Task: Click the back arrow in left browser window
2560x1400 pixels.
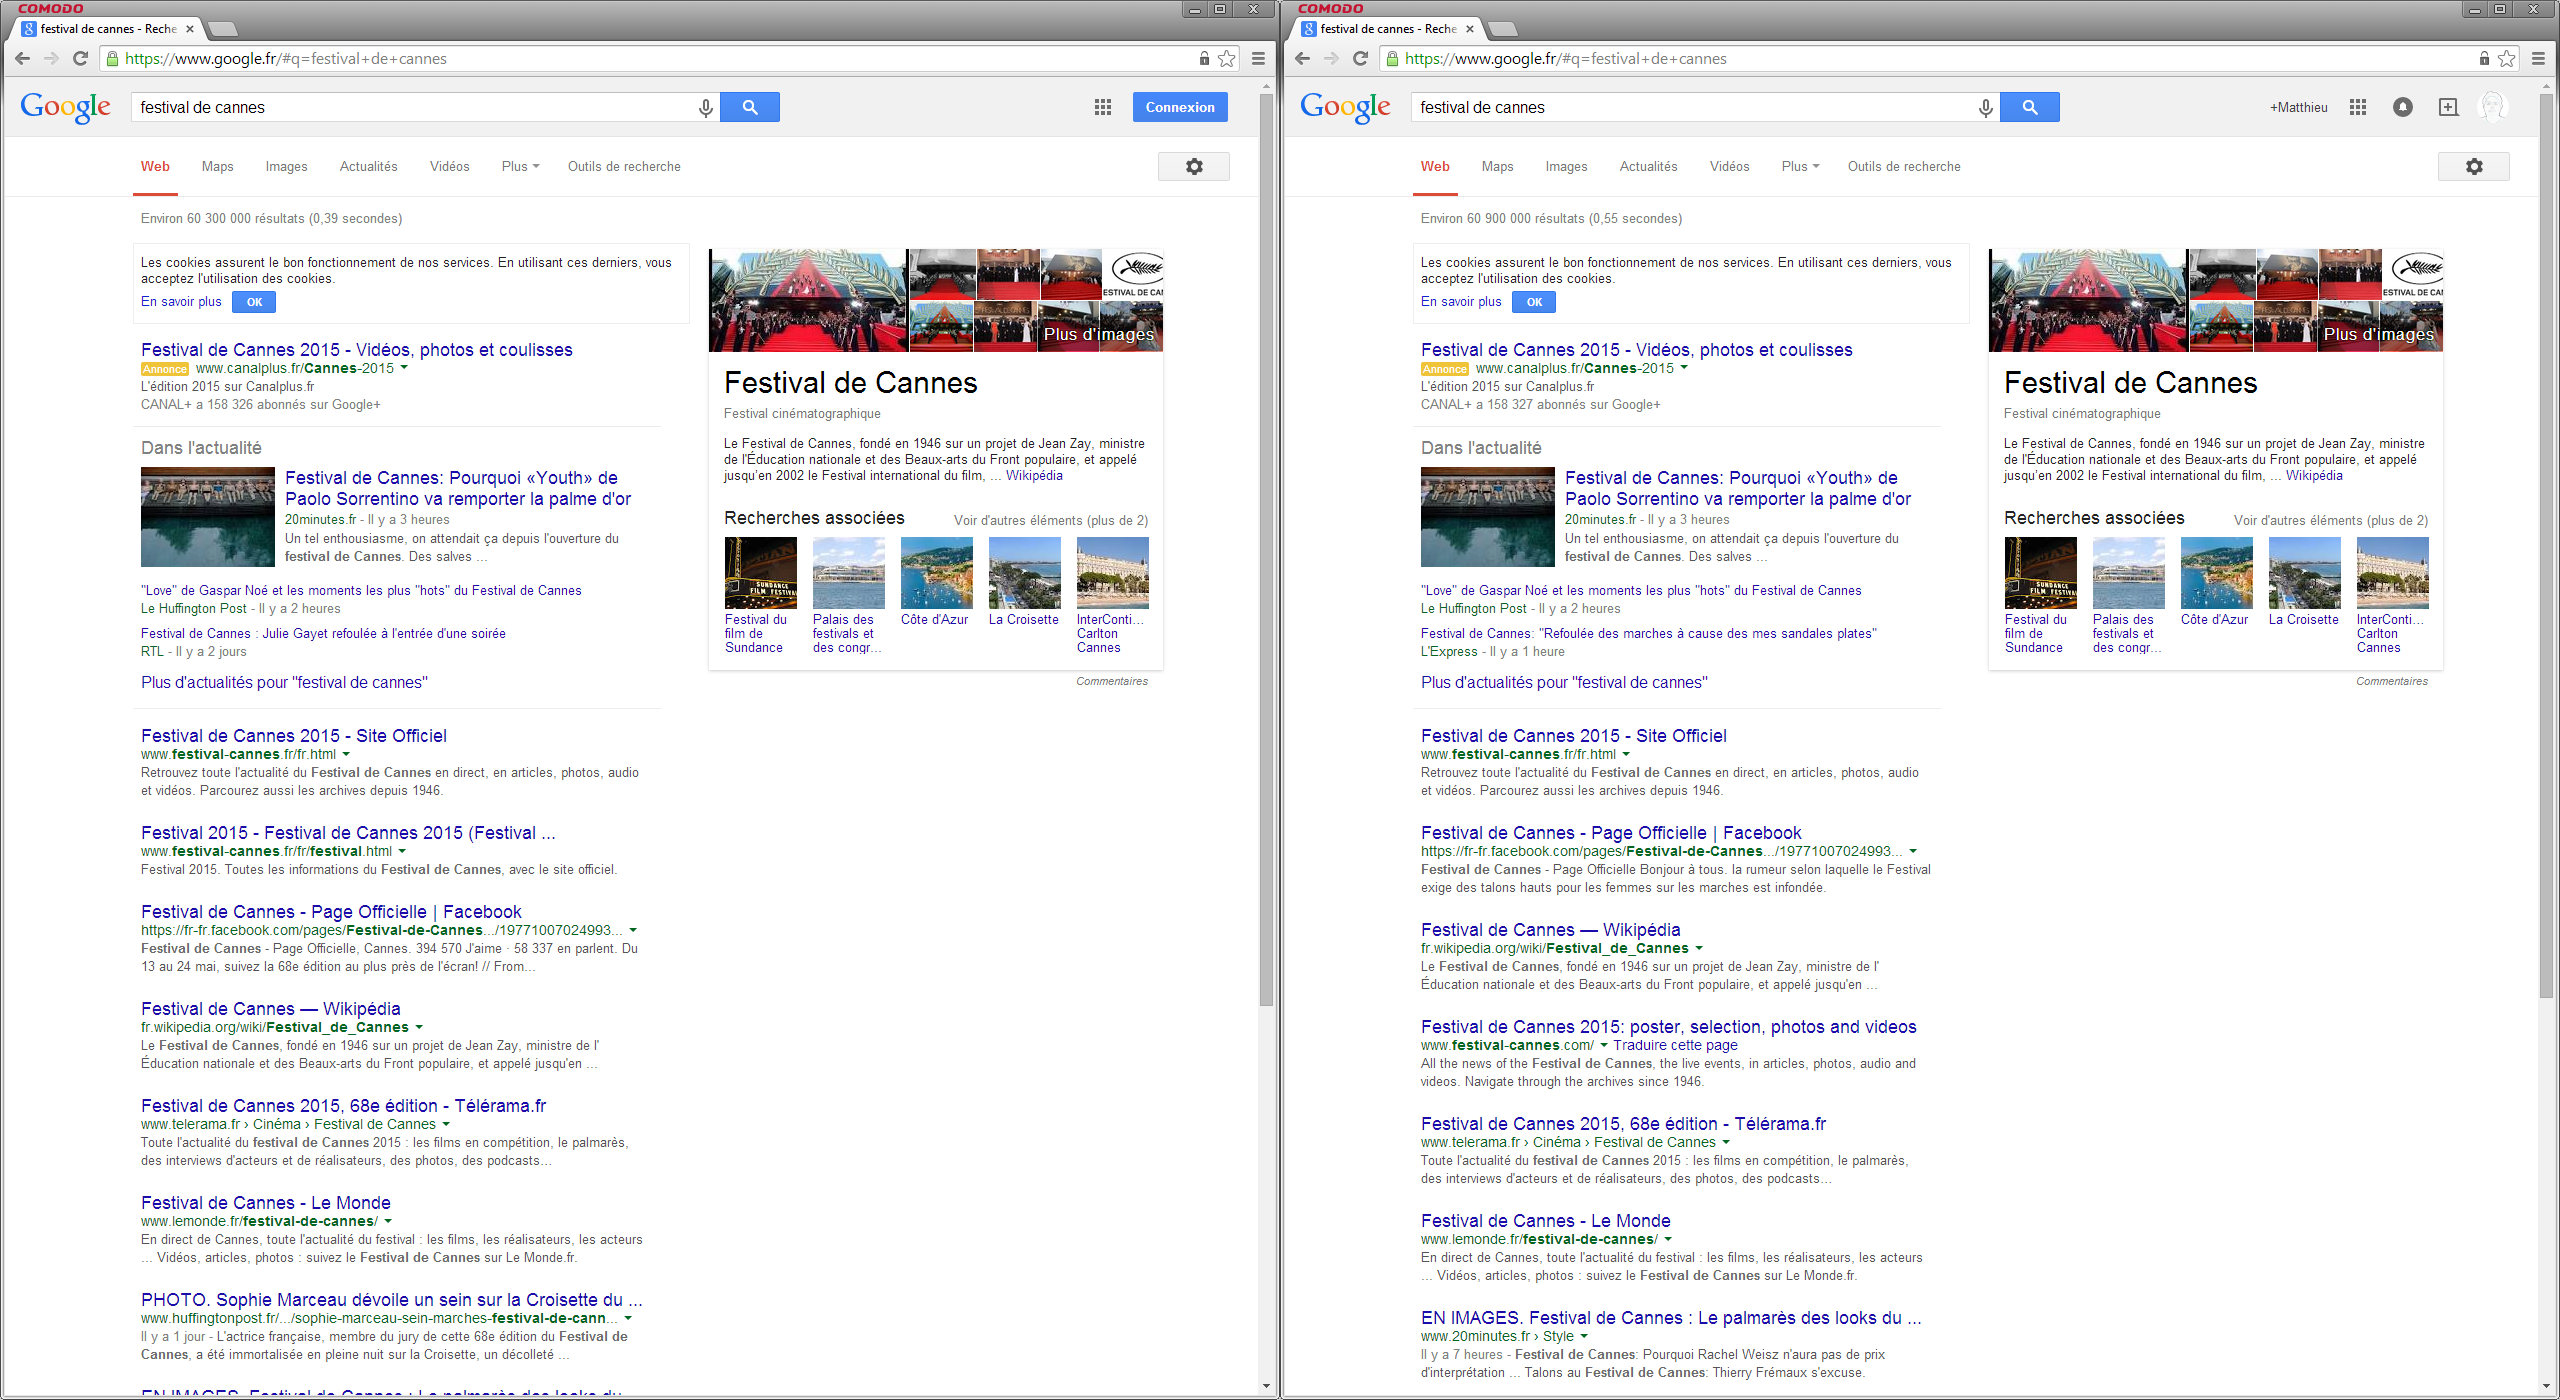Action: pos(22,59)
